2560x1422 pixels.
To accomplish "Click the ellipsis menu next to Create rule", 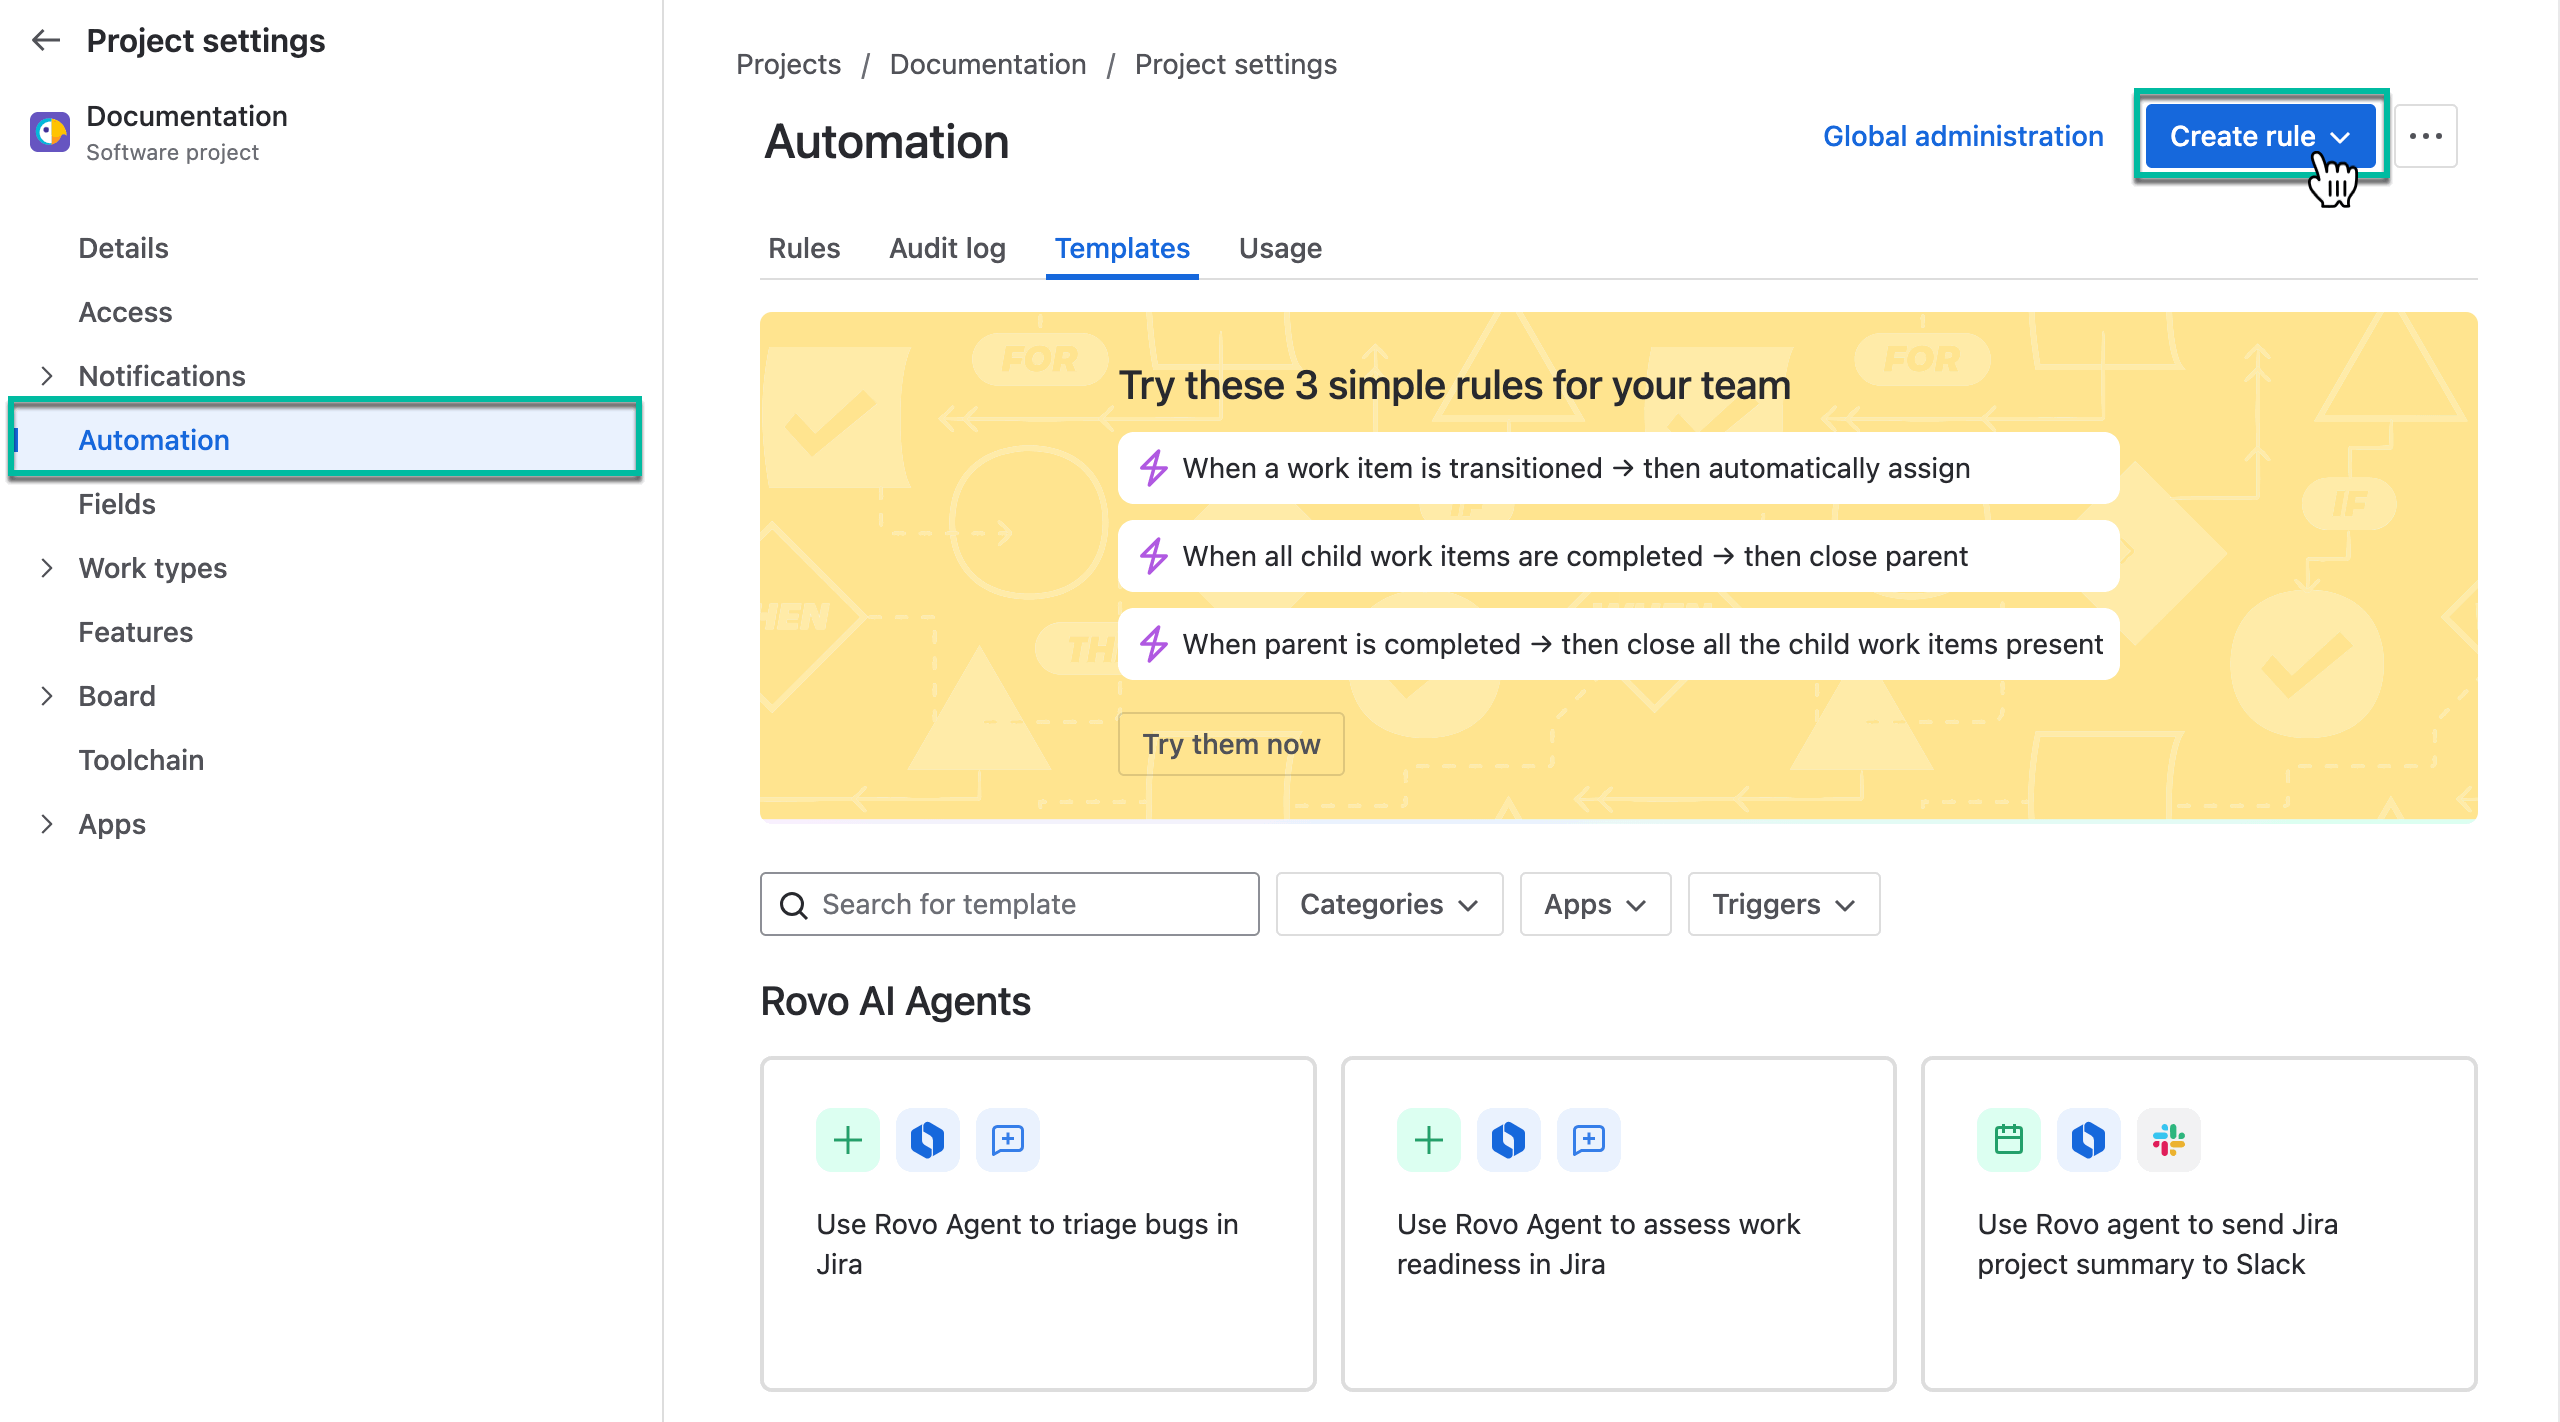I will click(x=2427, y=136).
